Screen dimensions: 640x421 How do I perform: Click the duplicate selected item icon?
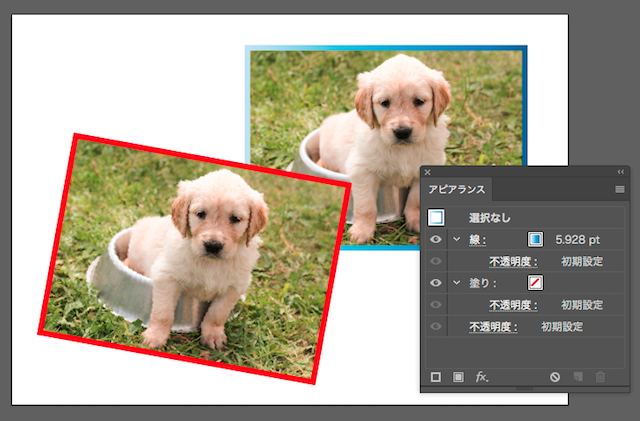(x=578, y=376)
